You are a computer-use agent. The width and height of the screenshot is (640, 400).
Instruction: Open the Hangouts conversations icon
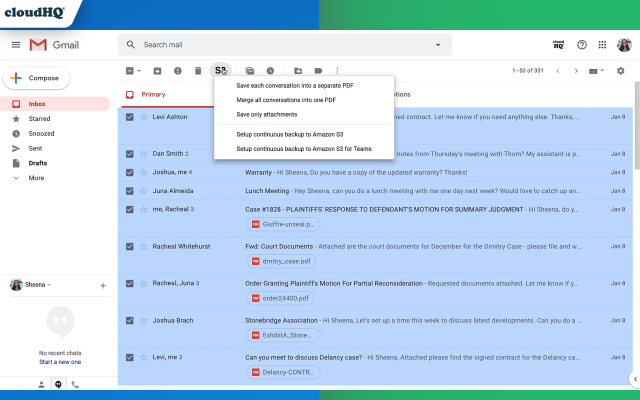58,384
